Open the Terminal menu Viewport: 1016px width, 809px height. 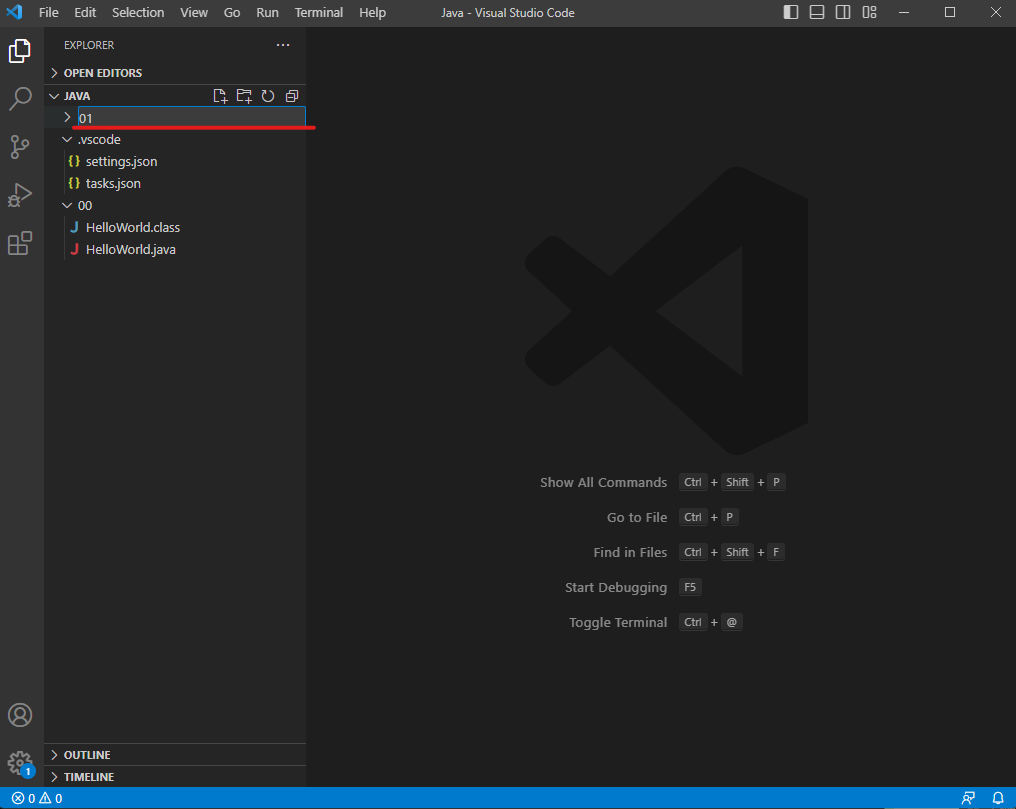click(318, 13)
